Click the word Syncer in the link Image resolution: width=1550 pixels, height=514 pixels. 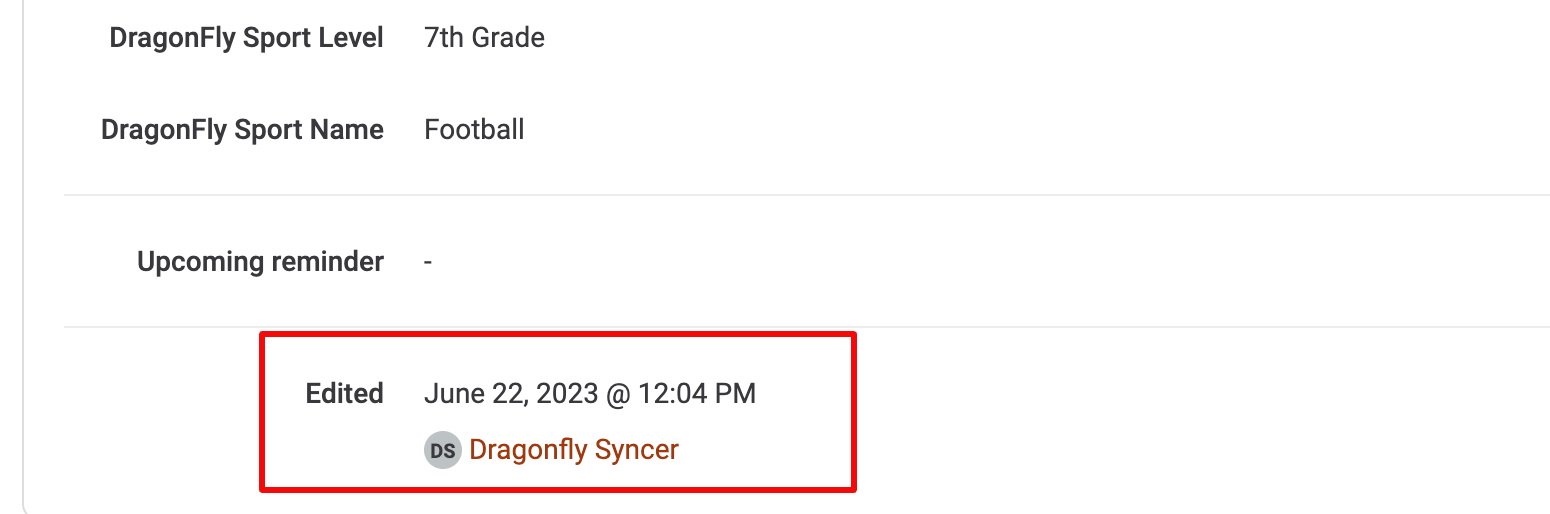click(x=637, y=450)
